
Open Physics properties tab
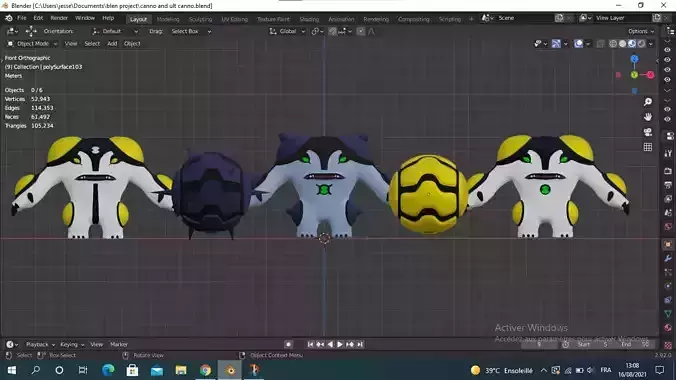click(x=668, y=286)
